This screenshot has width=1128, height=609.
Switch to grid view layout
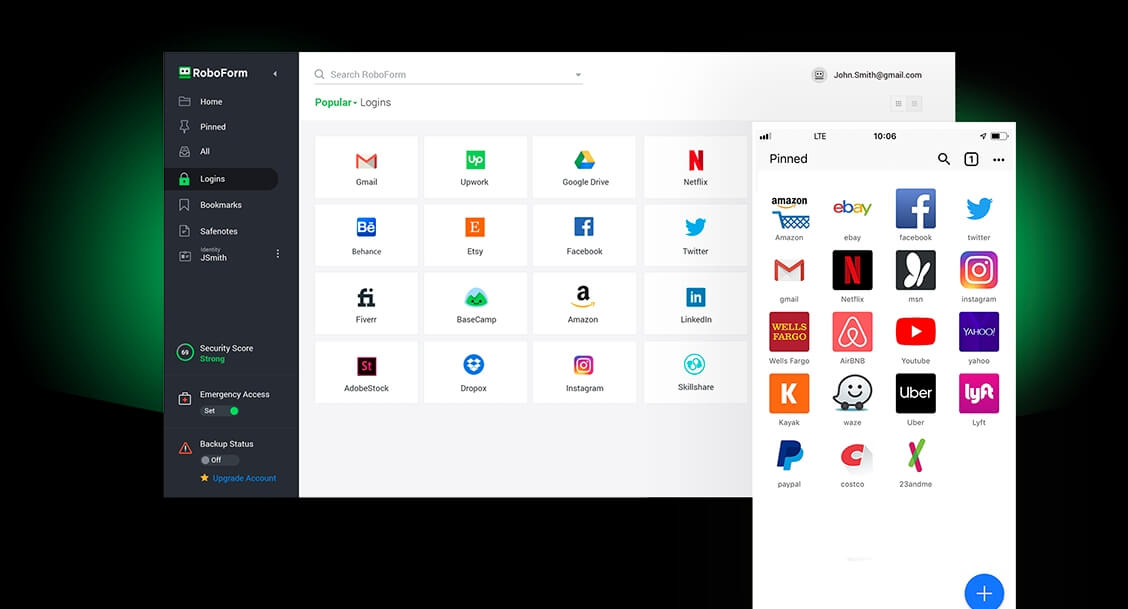pyautogui.click(x=898, y=104)
